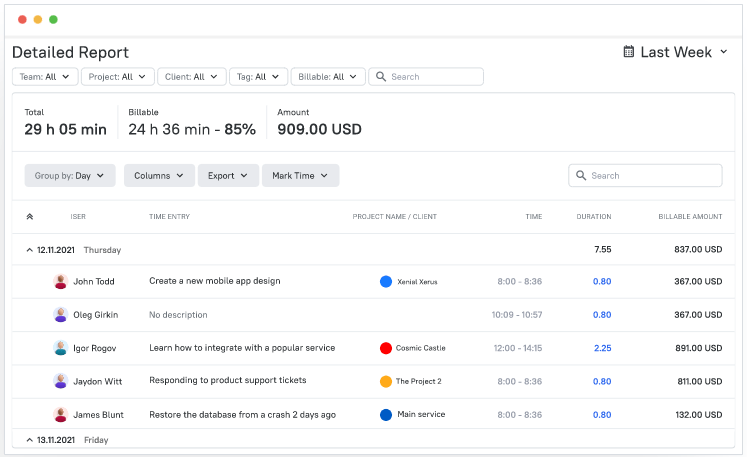Viewport: 747px width, 457px height.
Task: Open the Mark Time menu
Action: point(300,176)
